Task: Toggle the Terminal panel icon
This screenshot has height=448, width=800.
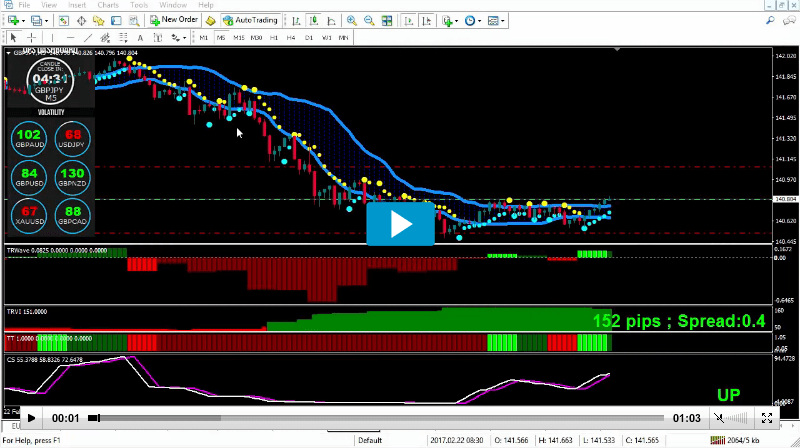Action: (x=116, y=20)
